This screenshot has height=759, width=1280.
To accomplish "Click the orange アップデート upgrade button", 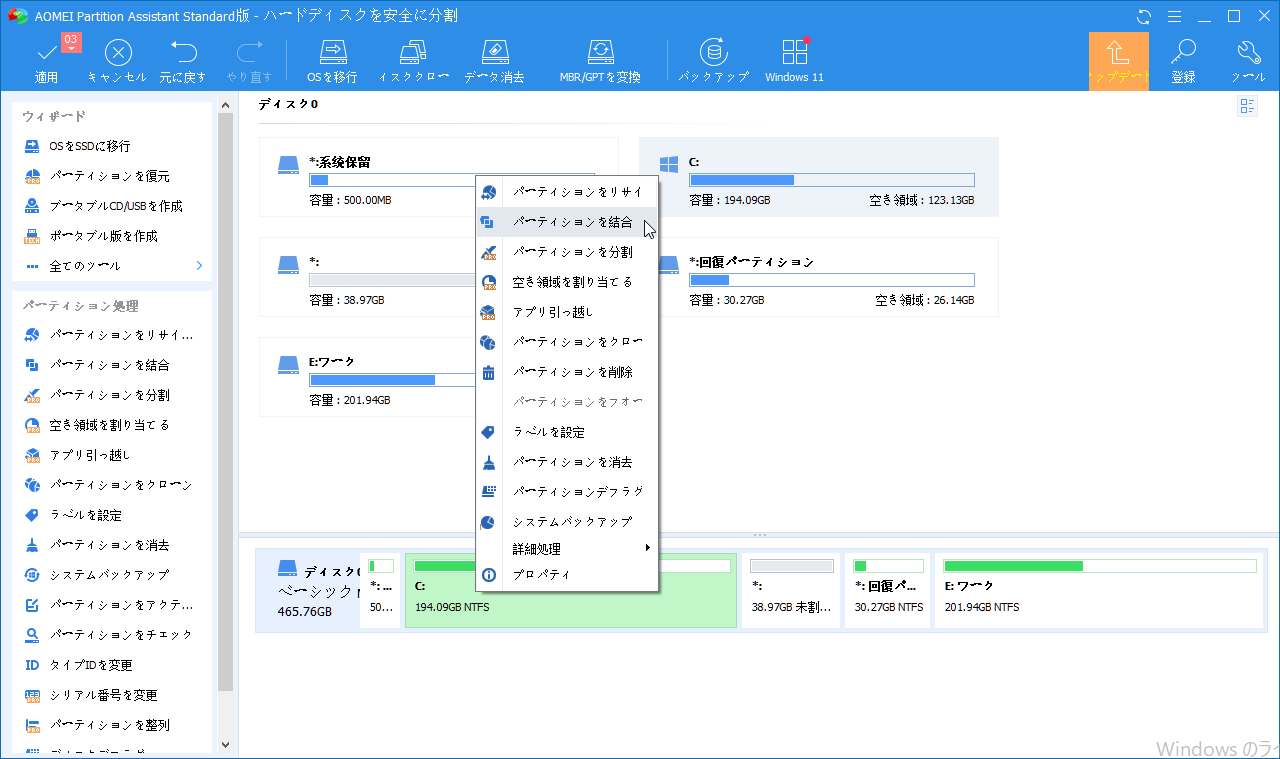I will click(1118, 61).
